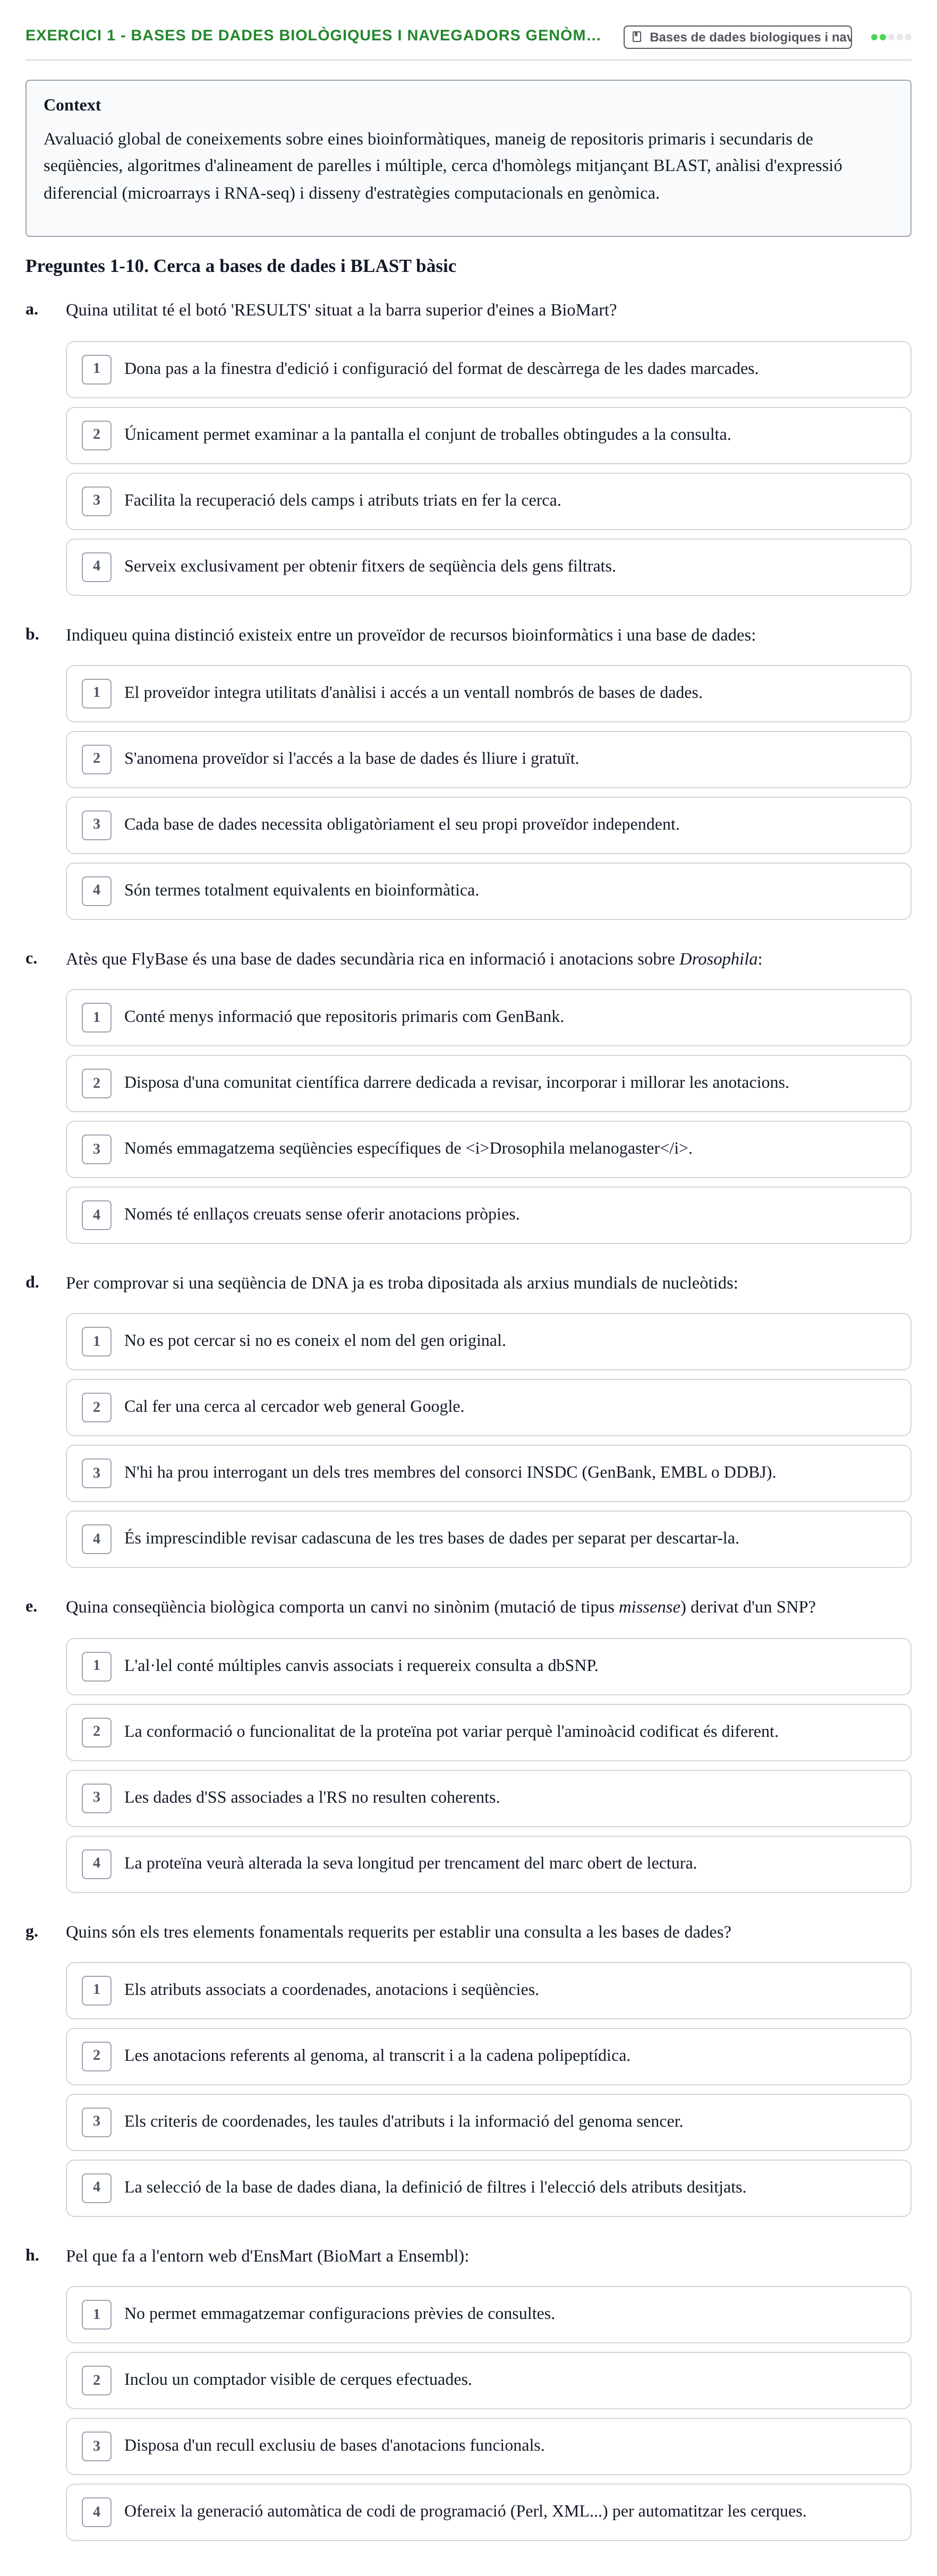Choose 'Inclou un comptador visible de cerques'
937x2576 pixels.
click(x=488, y=2380)
